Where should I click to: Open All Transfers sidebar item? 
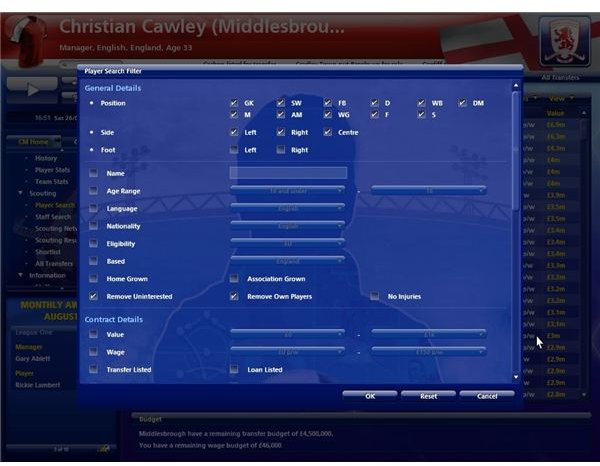[x=54, y=264]
